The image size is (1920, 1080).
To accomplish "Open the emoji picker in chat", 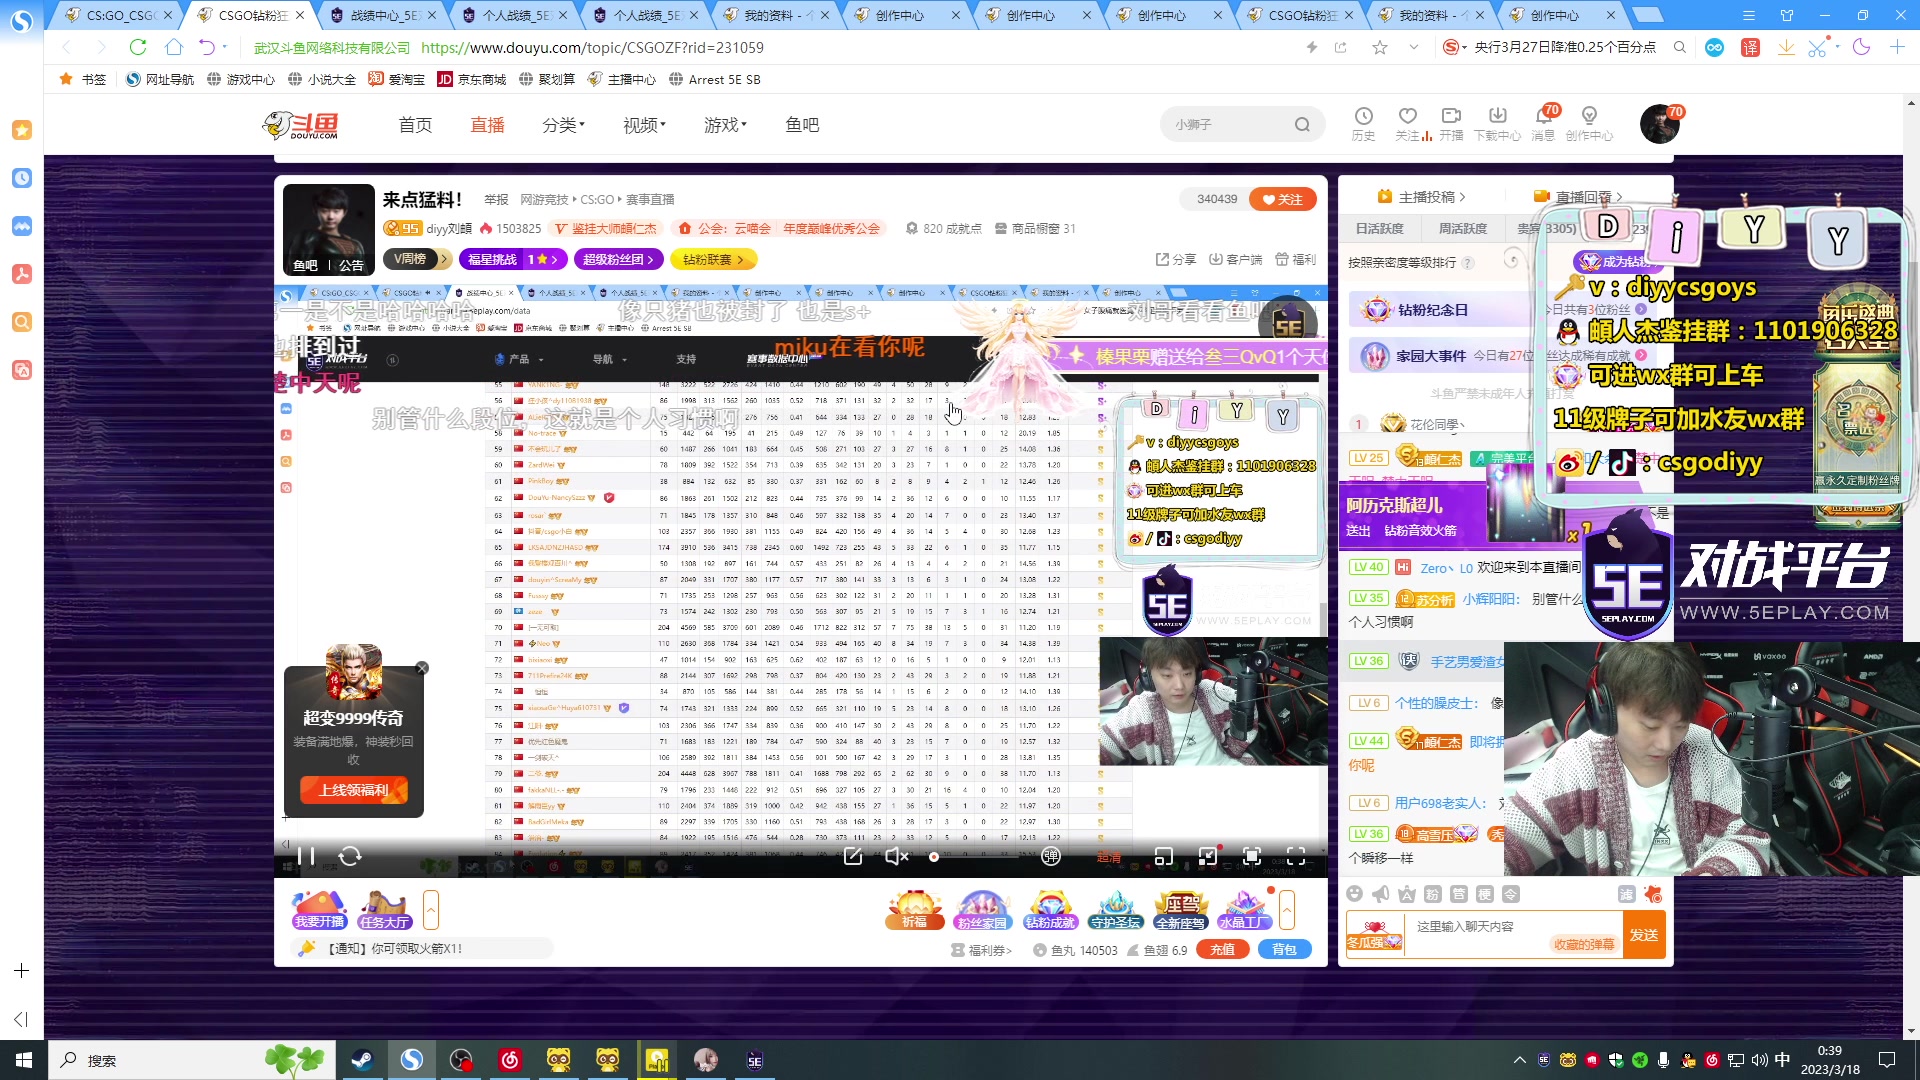I will tap(1354, 894).
